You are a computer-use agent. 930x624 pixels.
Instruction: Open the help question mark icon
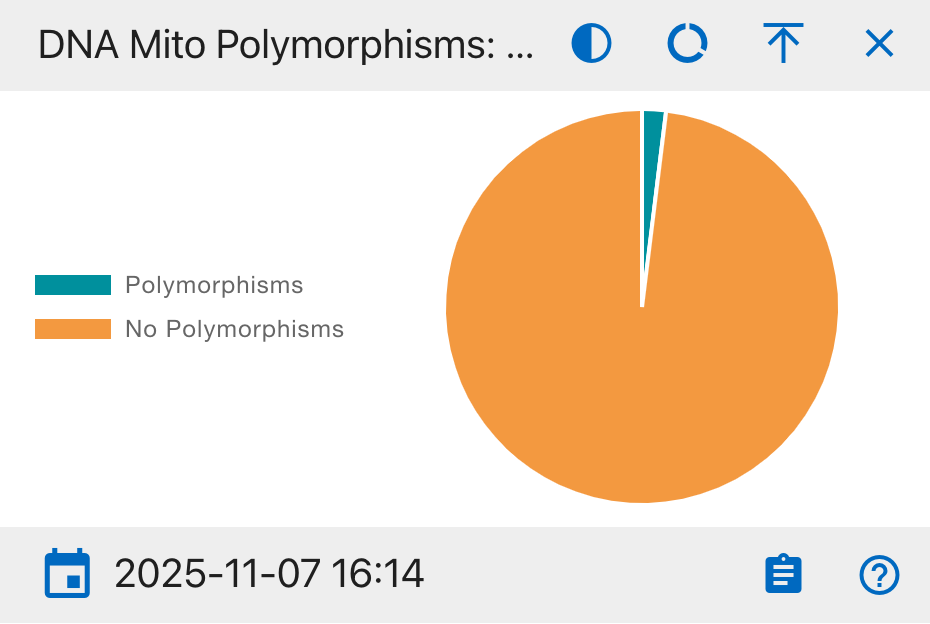point(879,574)
